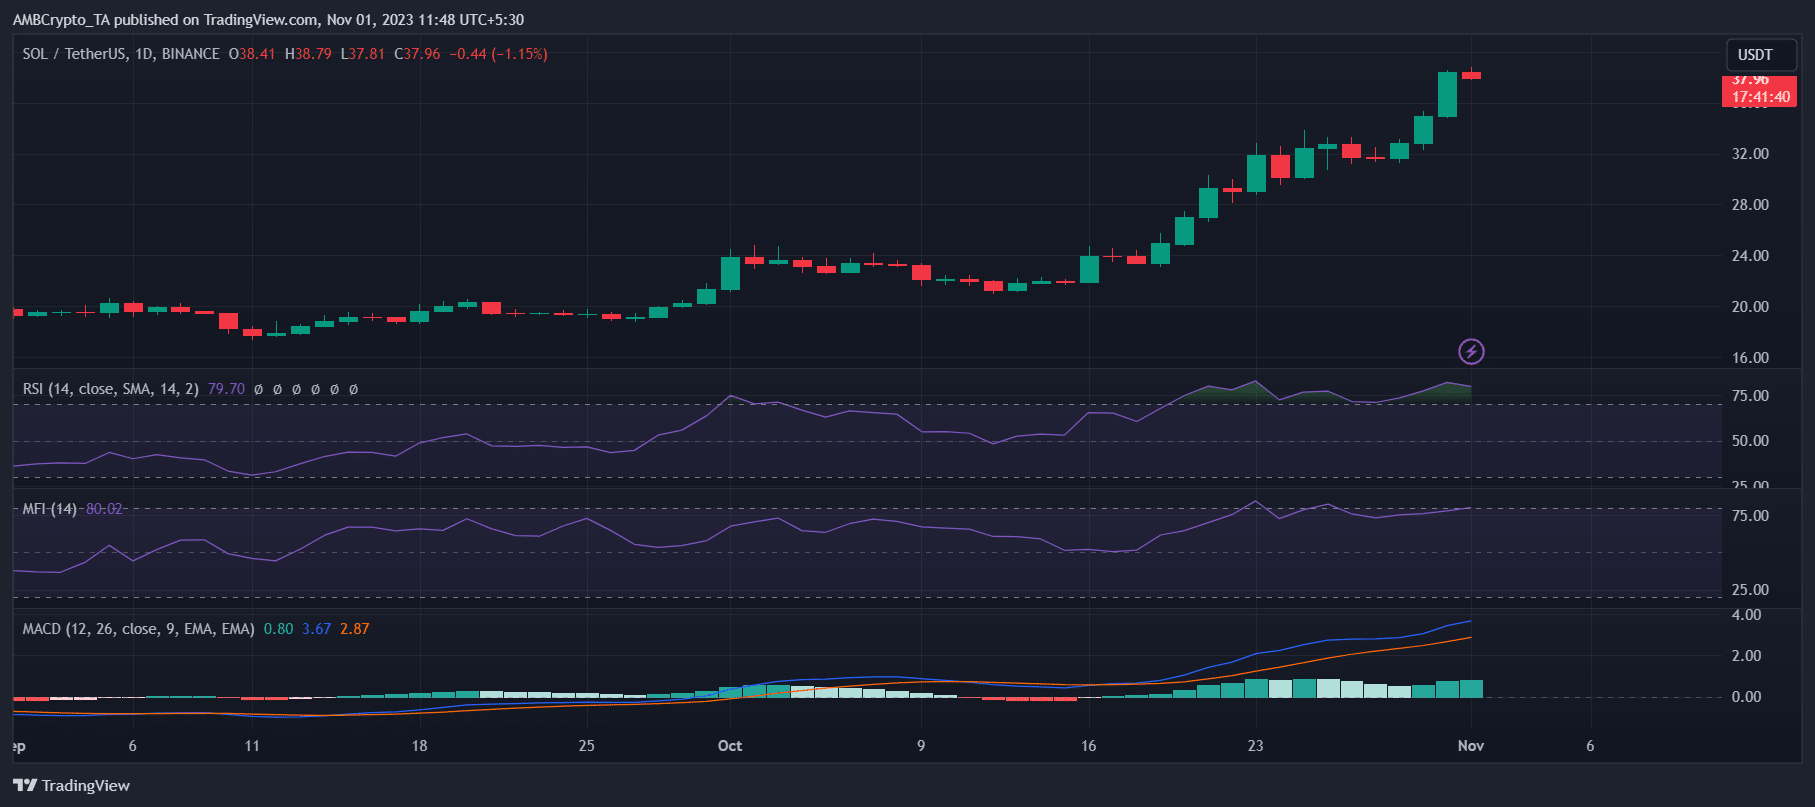The image size is (1815, 807).
Task: Click the MACD signal value 2.87
Action: tap(355, 629)
